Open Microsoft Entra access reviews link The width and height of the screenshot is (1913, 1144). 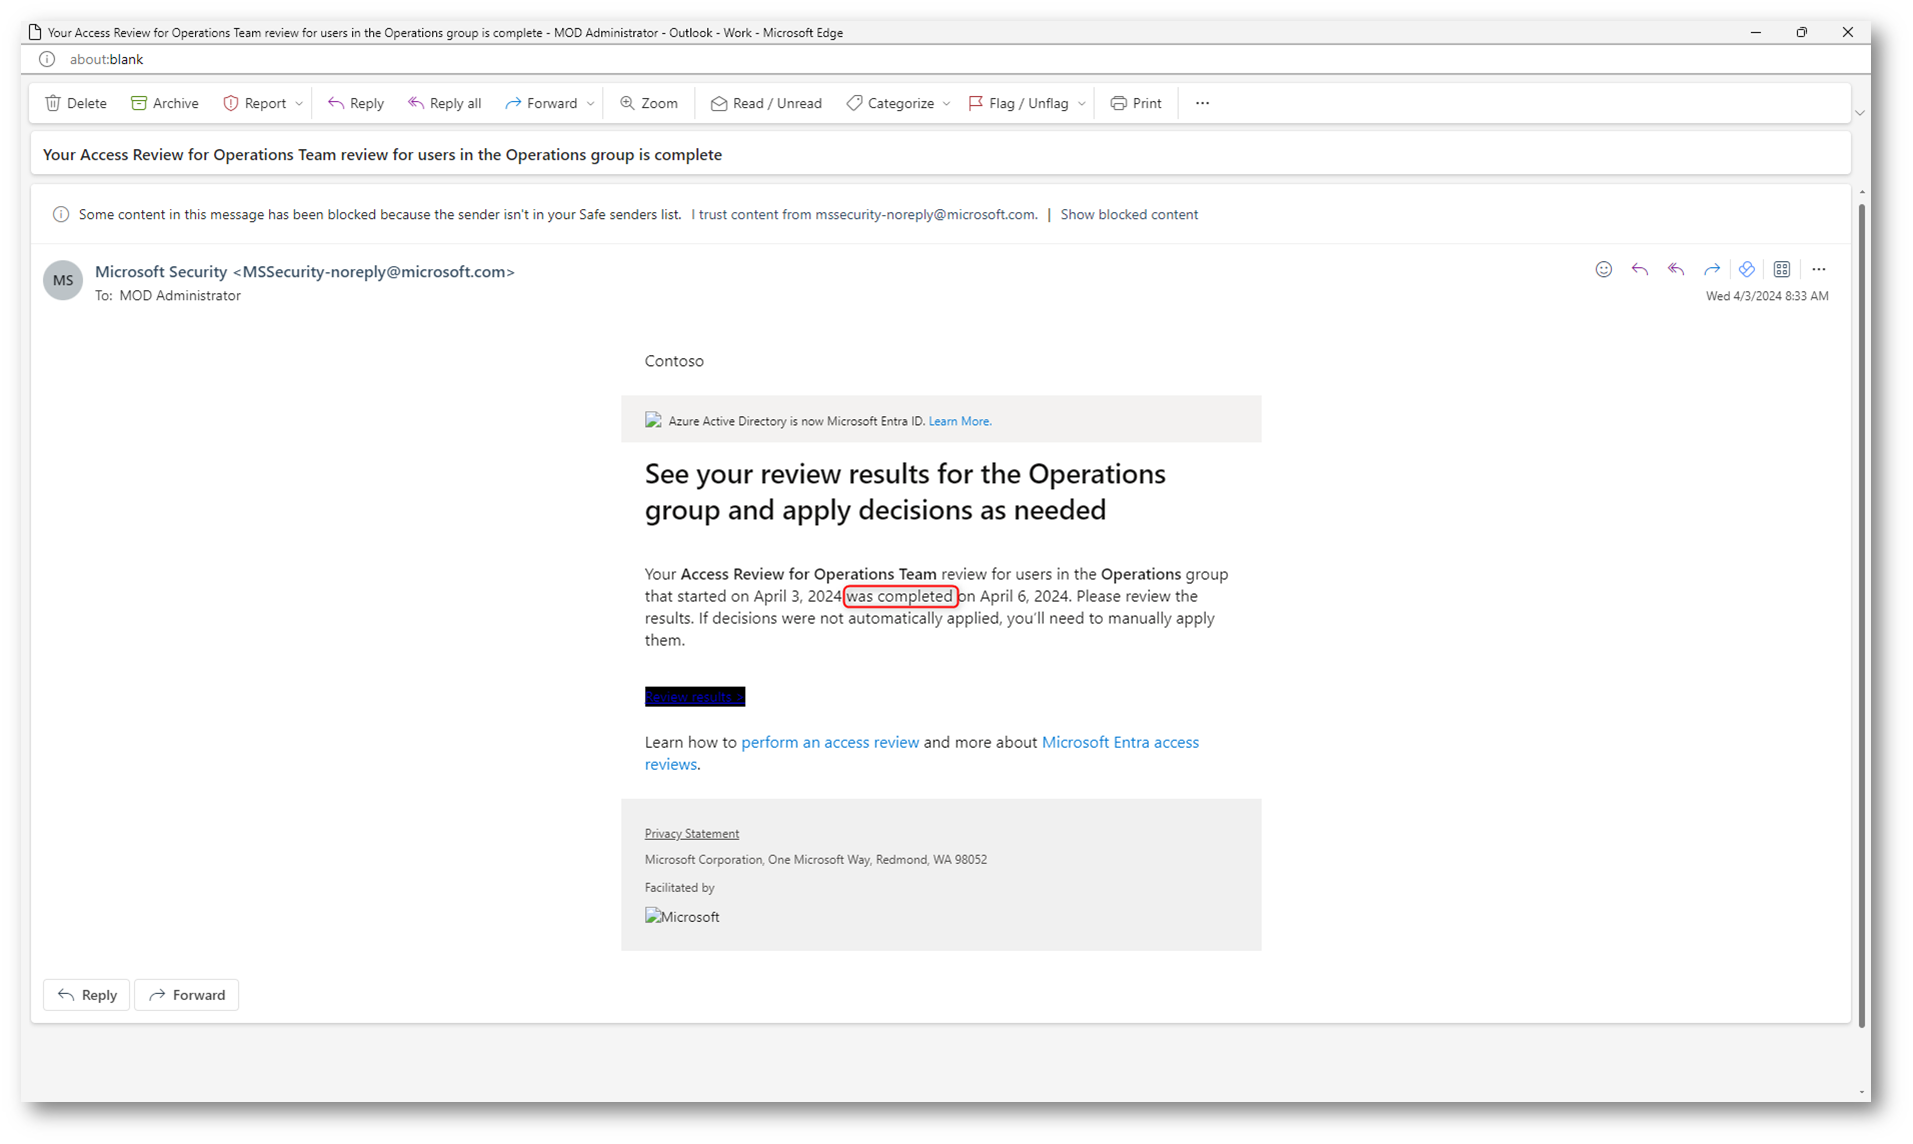pos(1120,742)
